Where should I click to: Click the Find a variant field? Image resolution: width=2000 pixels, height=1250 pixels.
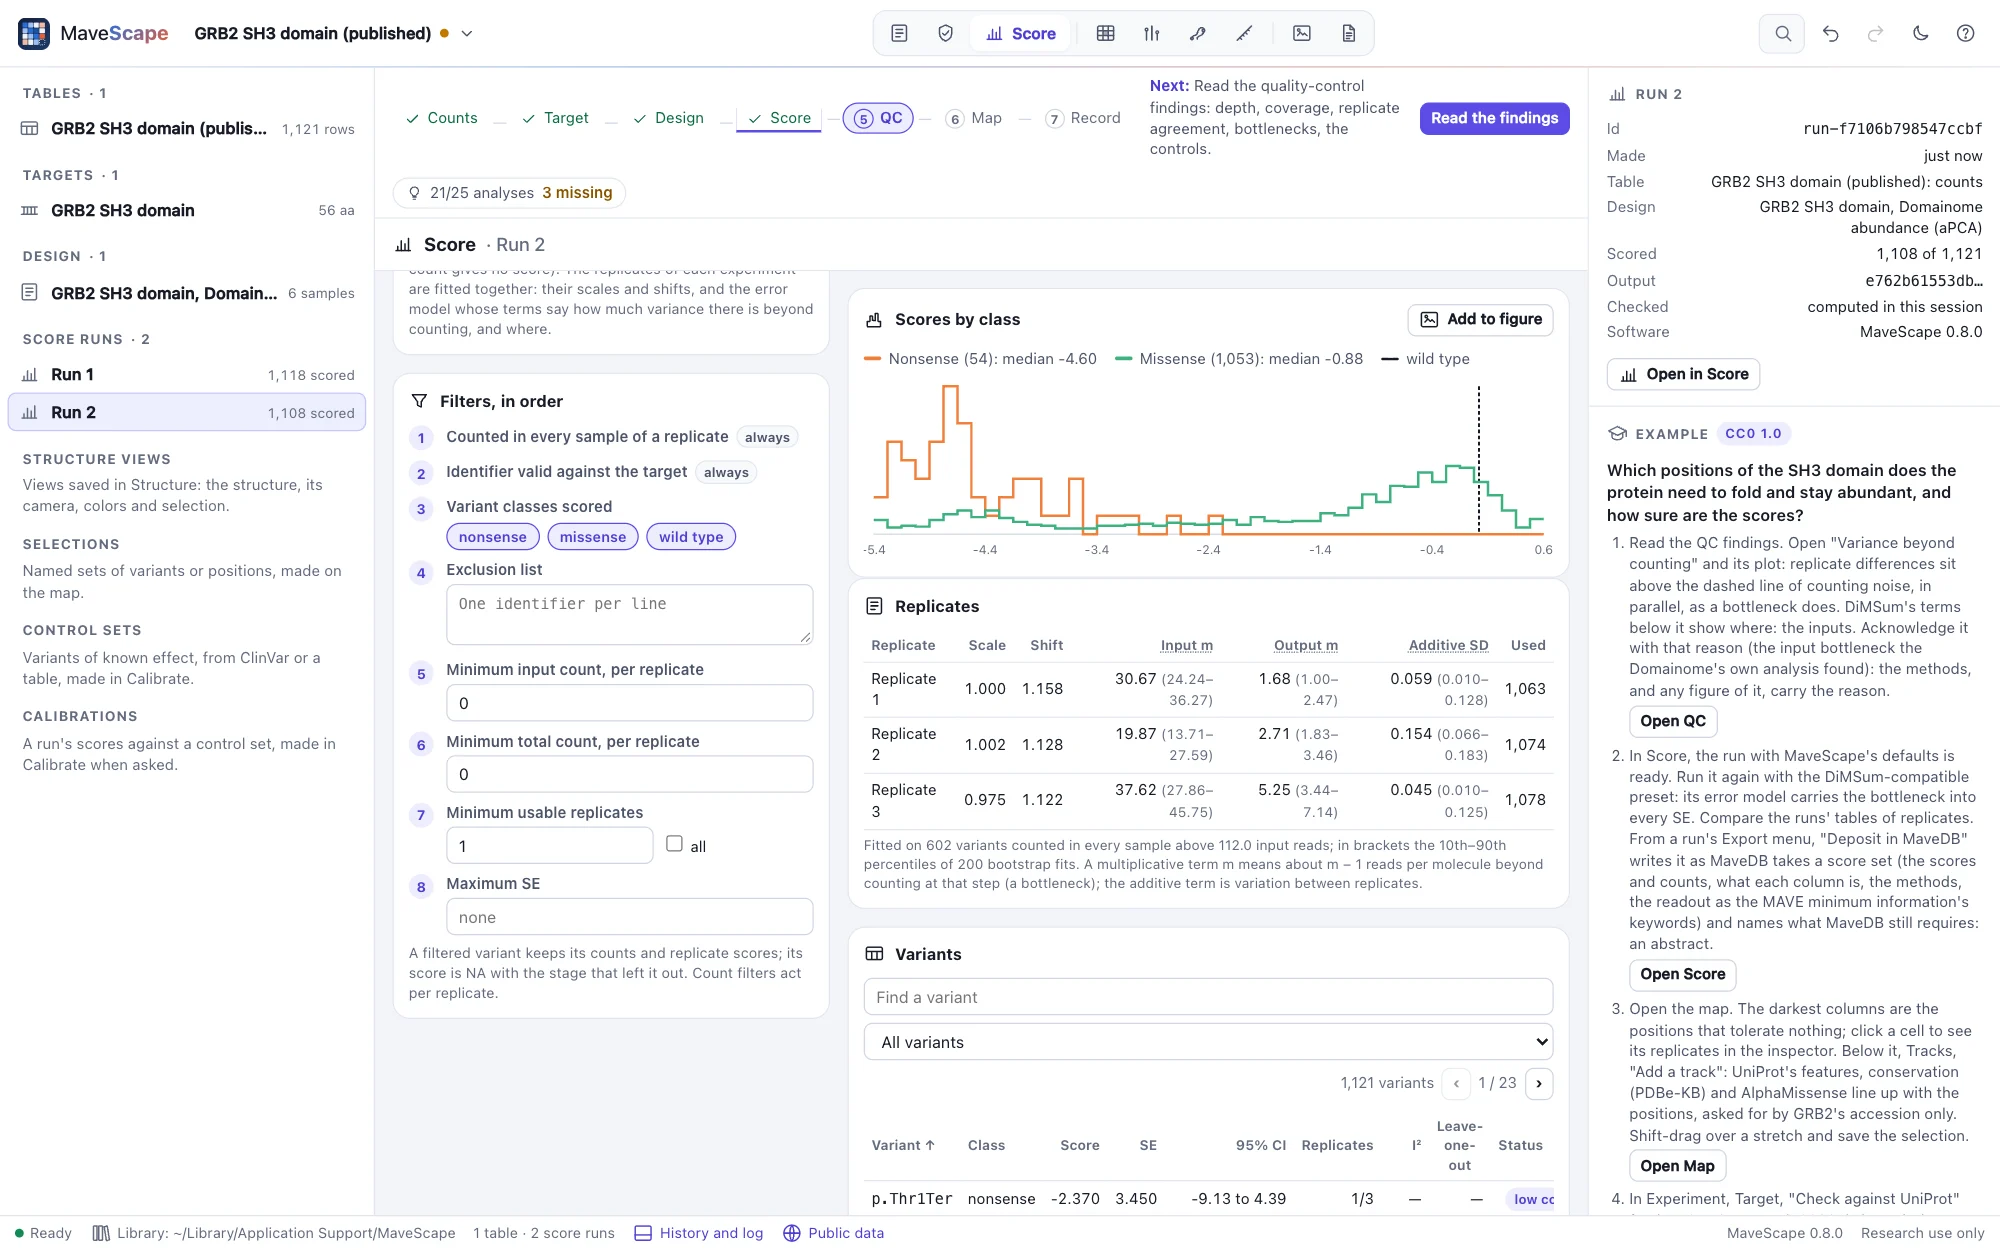coord(1208,997)
